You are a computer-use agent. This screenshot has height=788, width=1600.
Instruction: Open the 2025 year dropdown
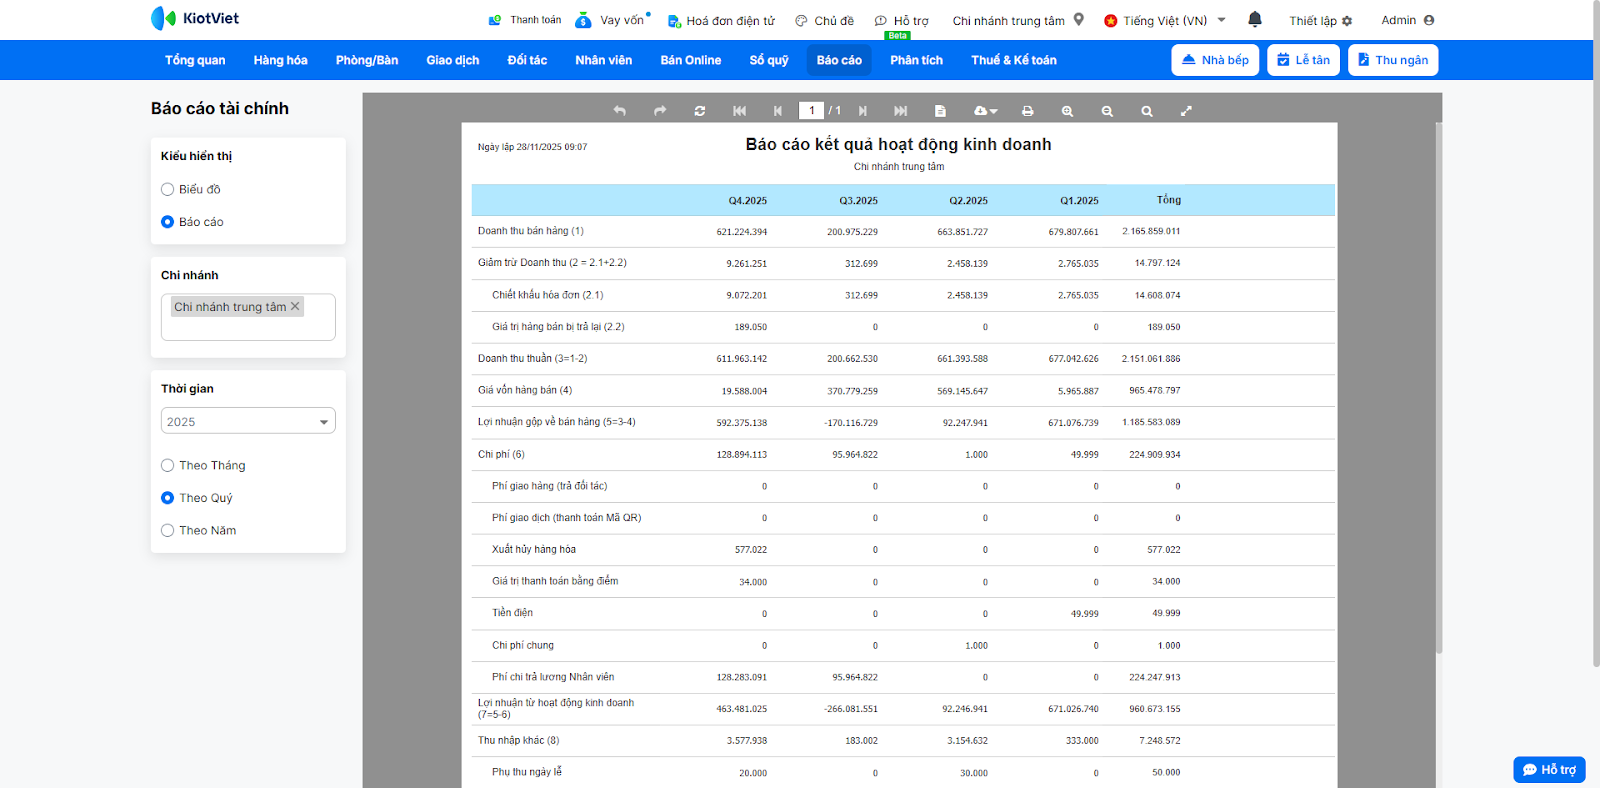click(x=248, y=421)
